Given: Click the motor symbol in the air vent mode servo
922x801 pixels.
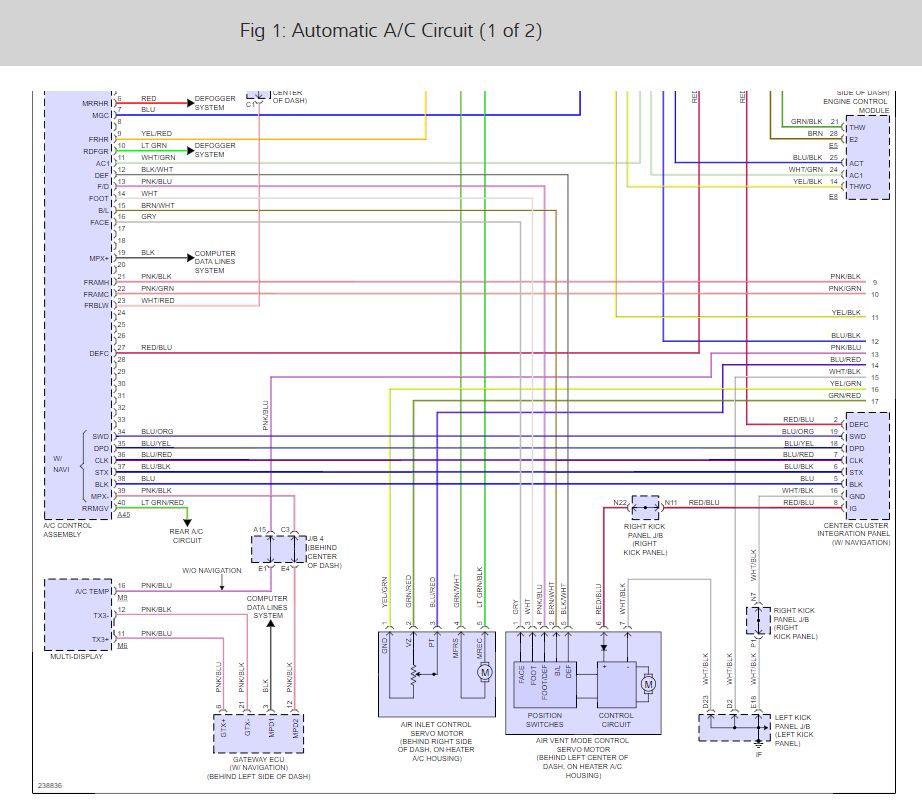Looking at the screenshot, I should coord(648,685).
